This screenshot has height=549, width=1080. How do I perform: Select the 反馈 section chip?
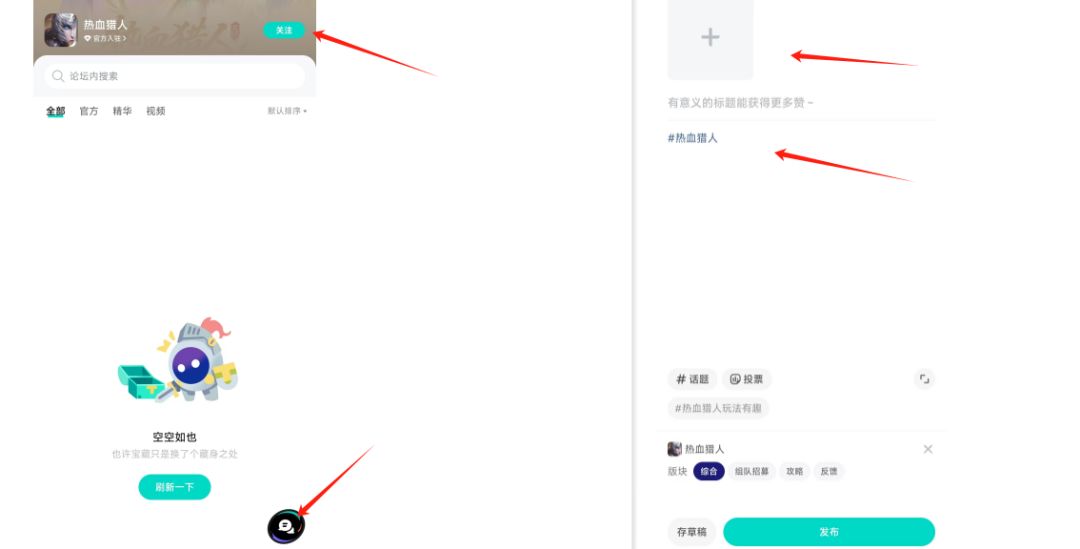point(829,471)
